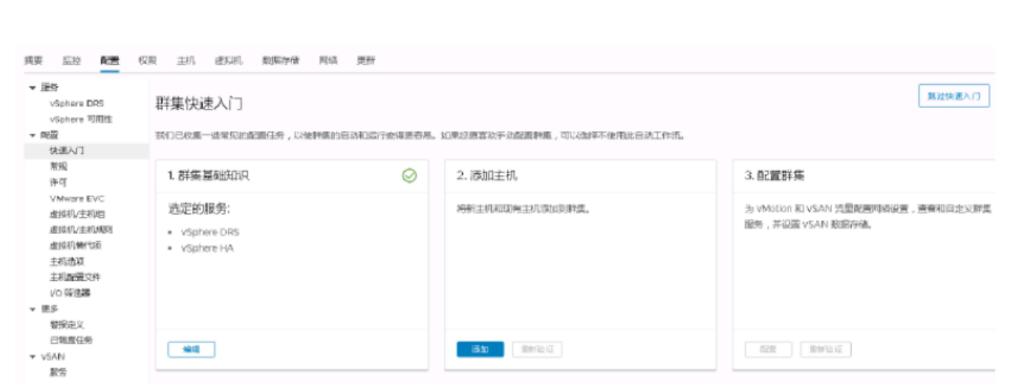Screen dimensions: 1033x384
Task: Open the 虚拟机 (VMs) tab
Action: (x=229, y=61)
